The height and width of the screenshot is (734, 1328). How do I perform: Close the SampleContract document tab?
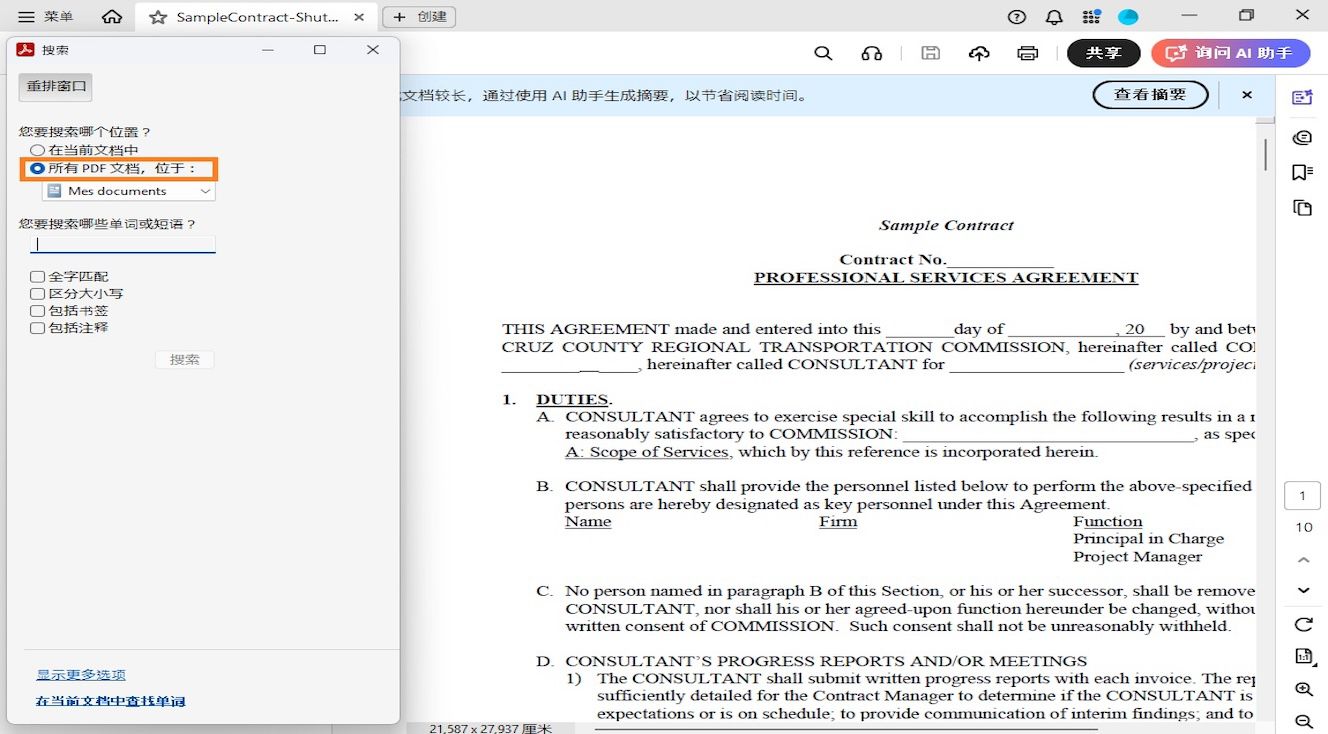click(359, 17)
